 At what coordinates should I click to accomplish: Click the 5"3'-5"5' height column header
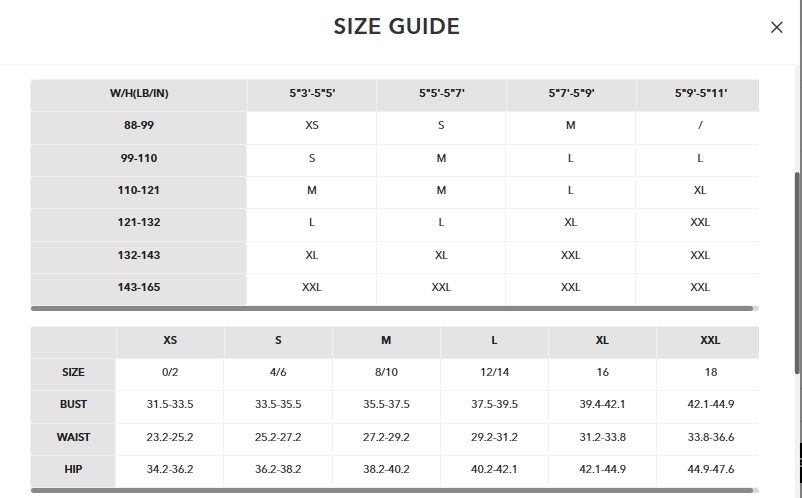coord(312,94)
